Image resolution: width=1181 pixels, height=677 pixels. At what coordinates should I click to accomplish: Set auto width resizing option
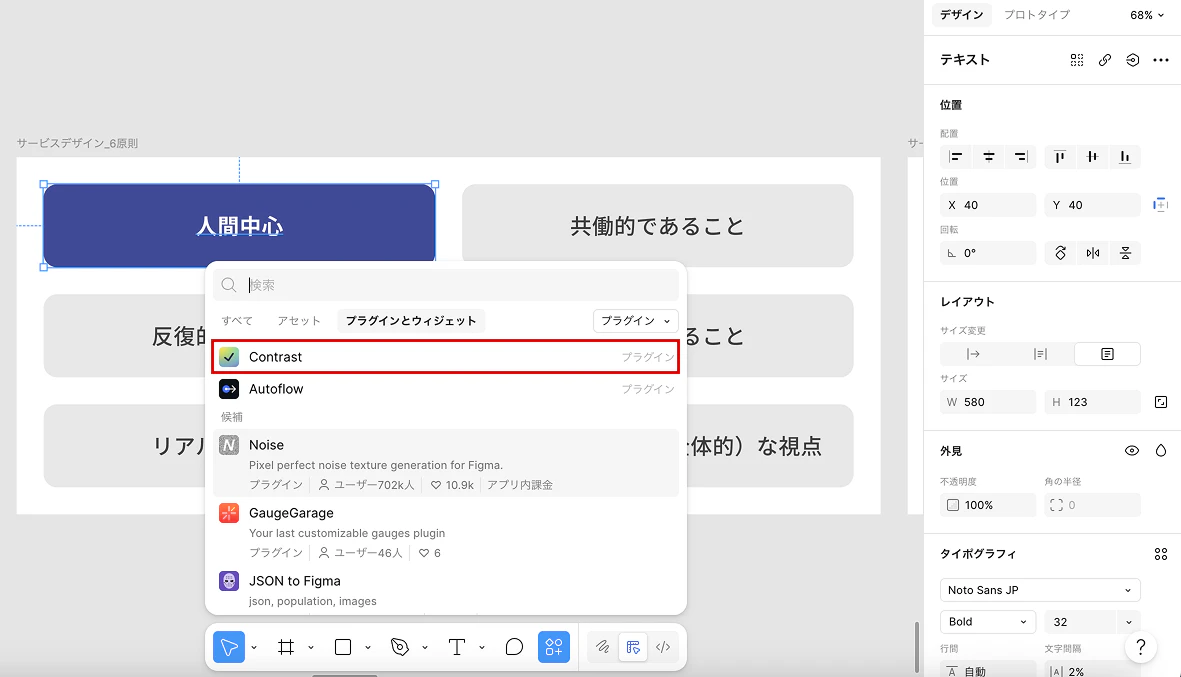973,354
